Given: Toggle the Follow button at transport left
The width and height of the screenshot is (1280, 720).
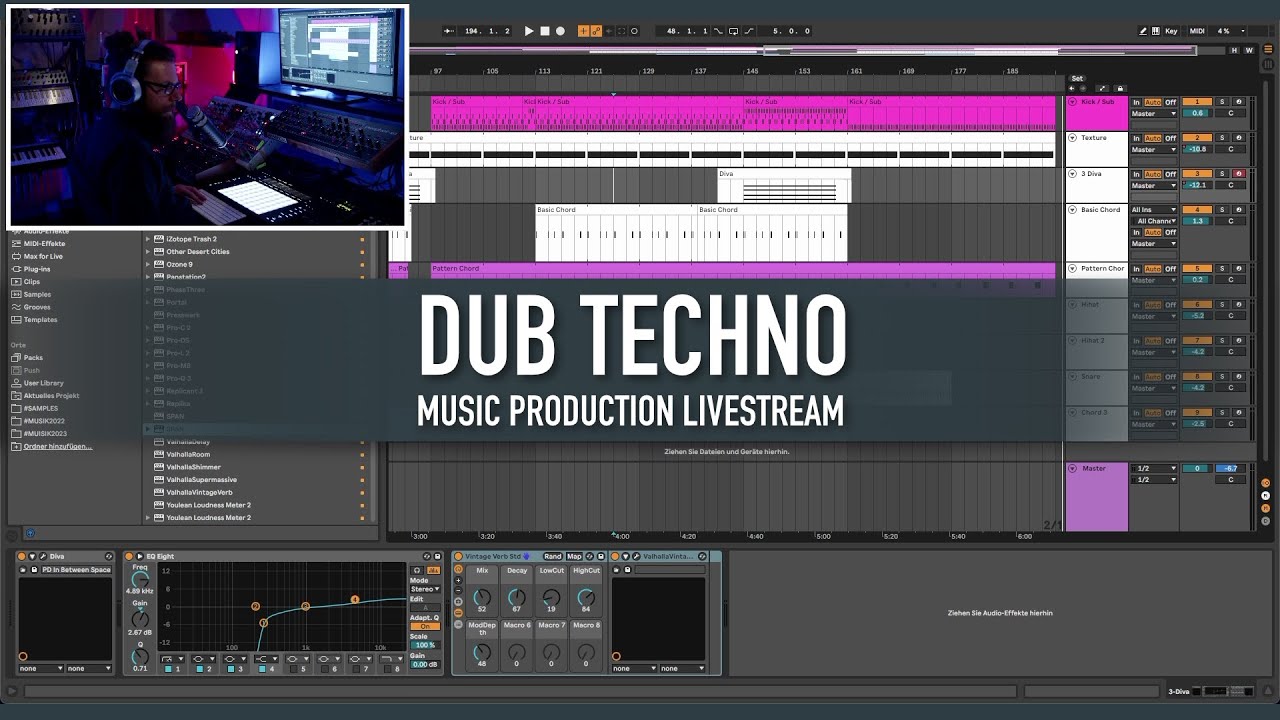Looking at the screenshot, I should (448, 31).
